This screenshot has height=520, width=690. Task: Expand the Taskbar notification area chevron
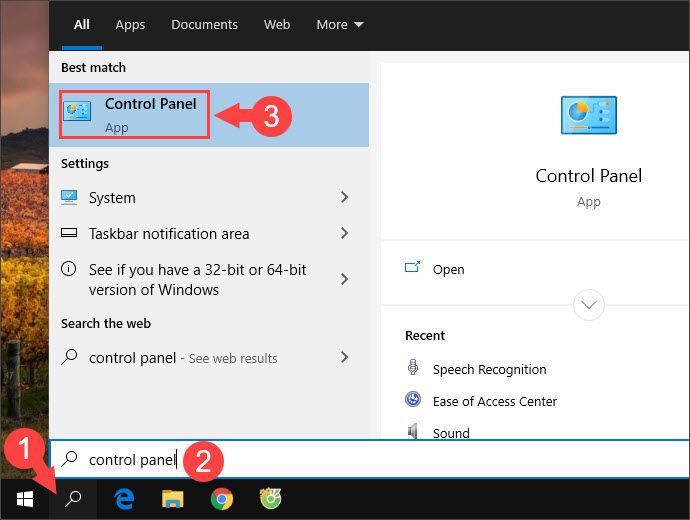point(344,234)
